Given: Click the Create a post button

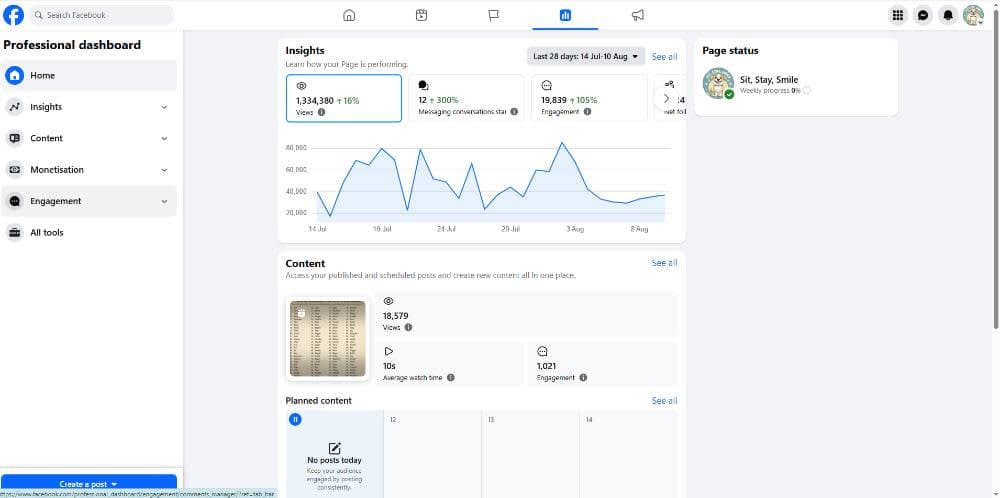Looking at the screenshot, I should click(x=89, y=484).
